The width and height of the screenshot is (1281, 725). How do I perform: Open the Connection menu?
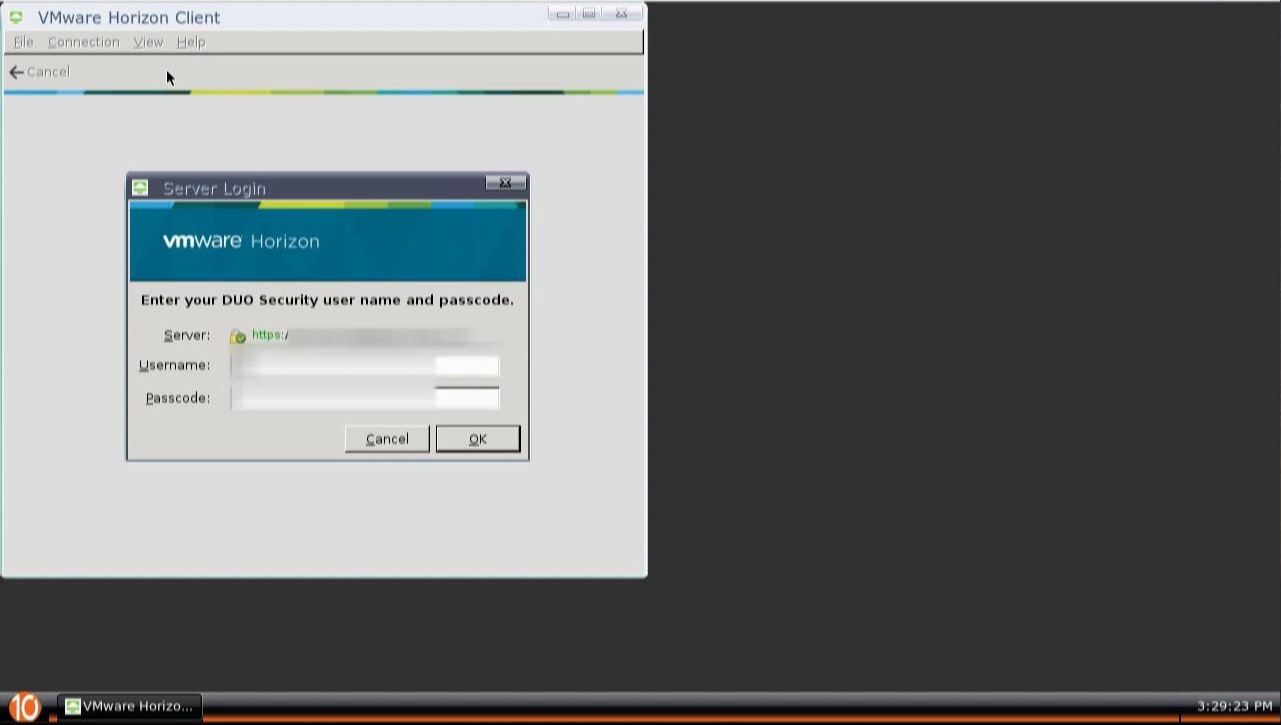(x=83, y=42)
